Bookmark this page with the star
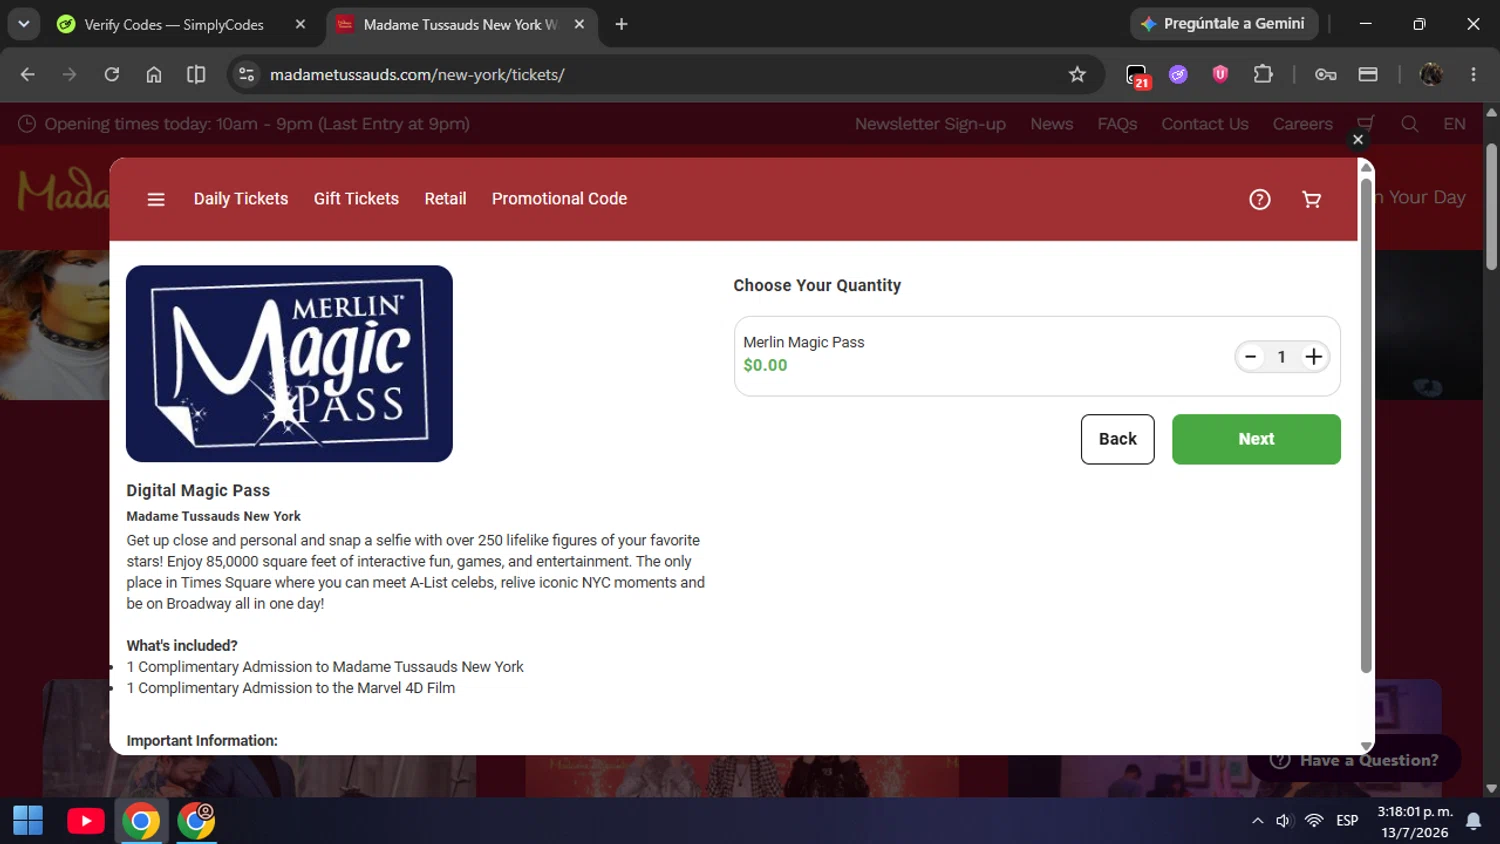 point(1077,74)
